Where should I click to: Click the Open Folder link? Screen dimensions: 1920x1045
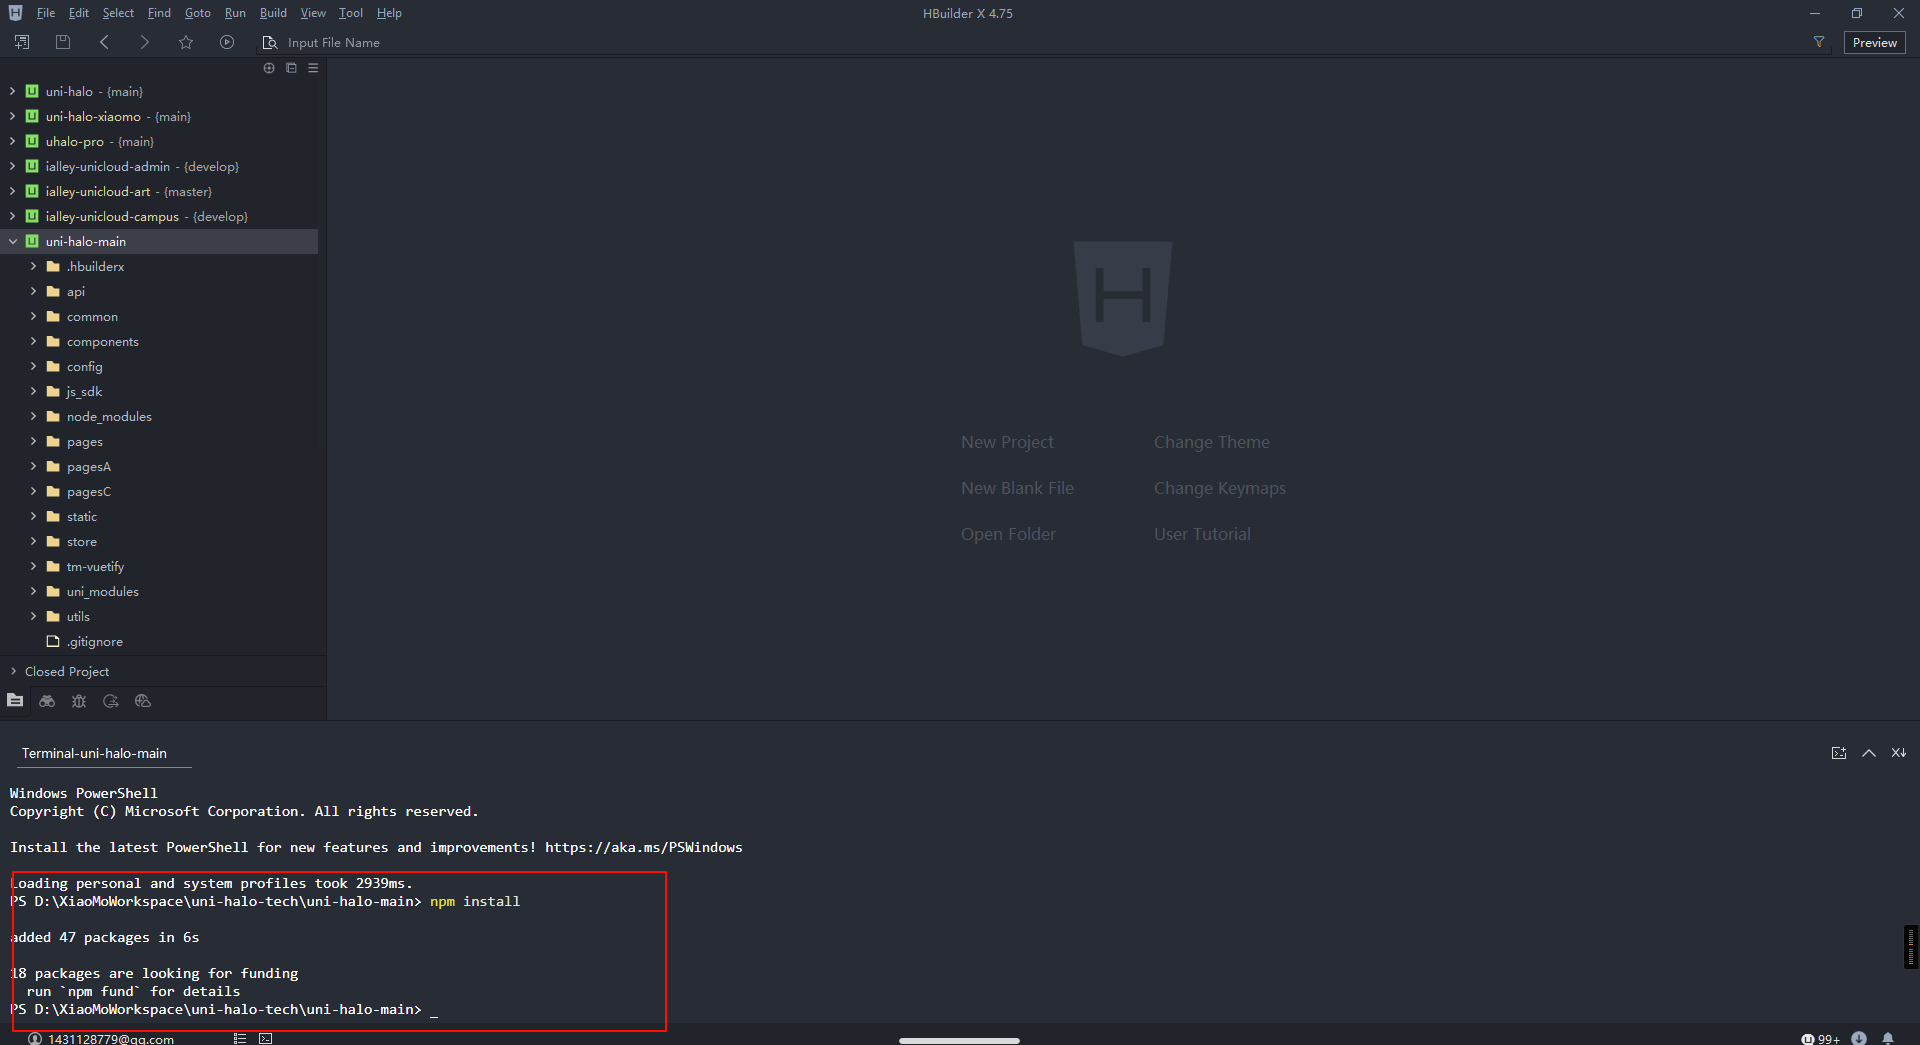1008,534
